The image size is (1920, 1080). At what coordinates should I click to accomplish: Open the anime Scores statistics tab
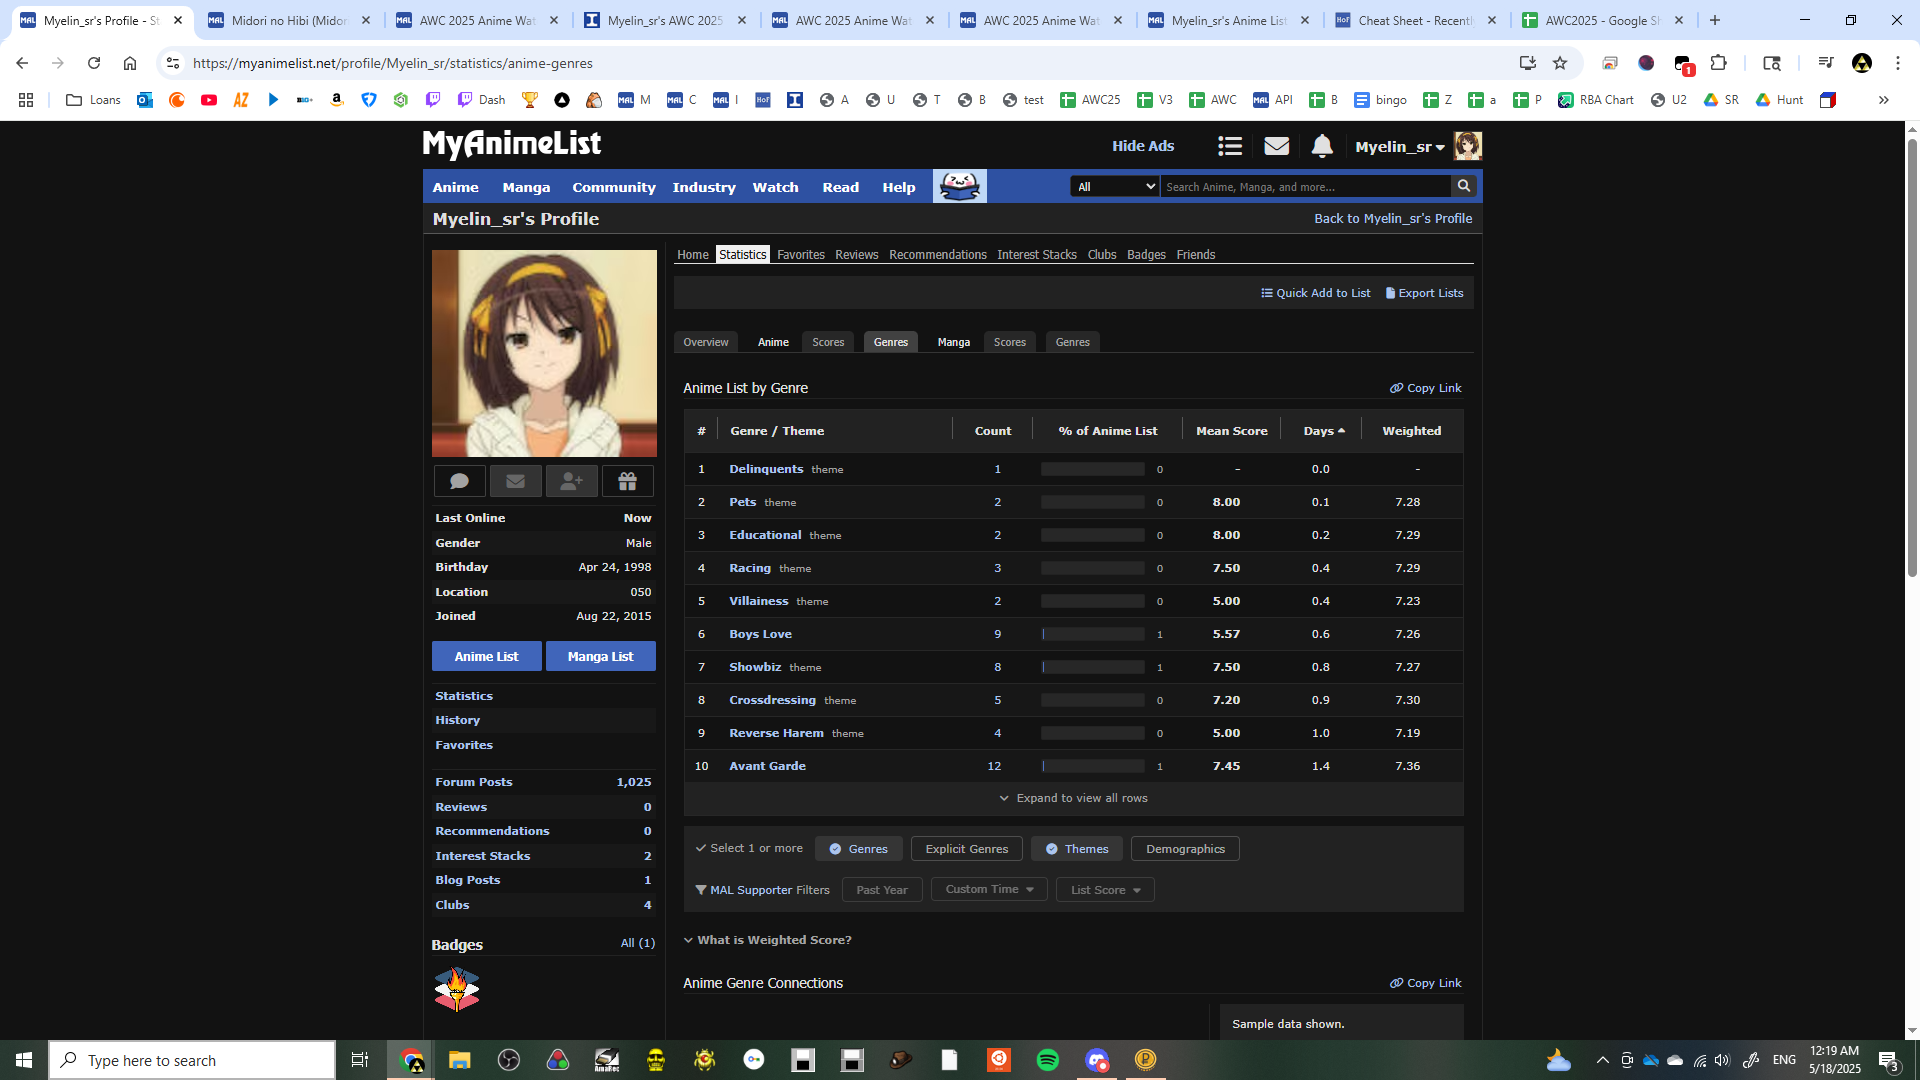click(828, 342)
